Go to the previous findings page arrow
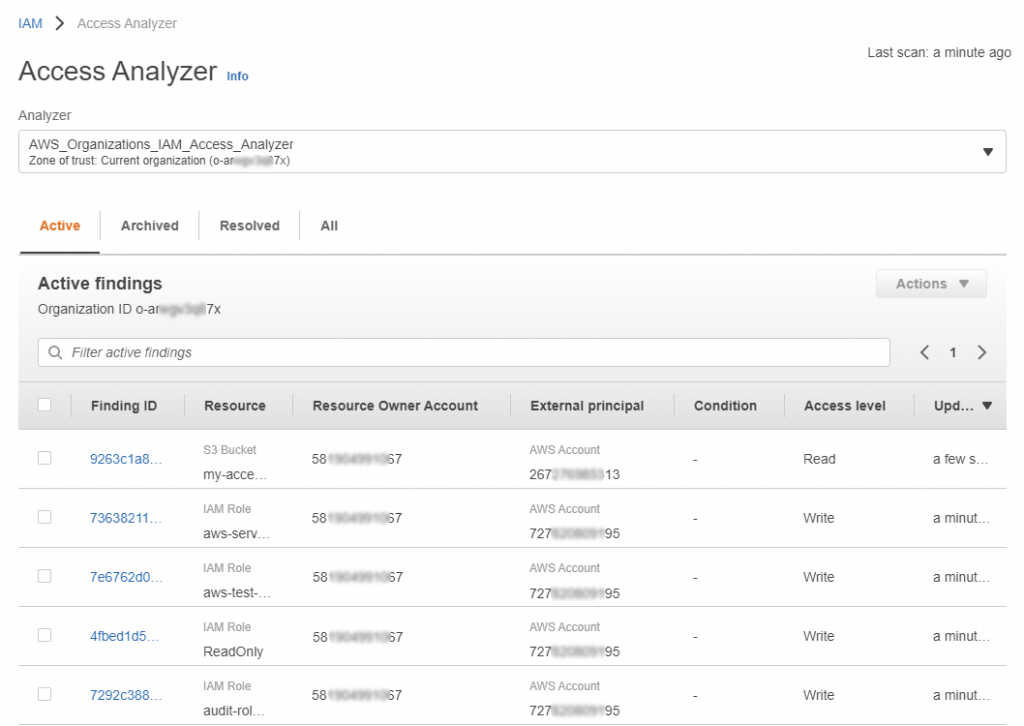Image resolution: width=1024 pixels, height=726 pixels. 925,353
